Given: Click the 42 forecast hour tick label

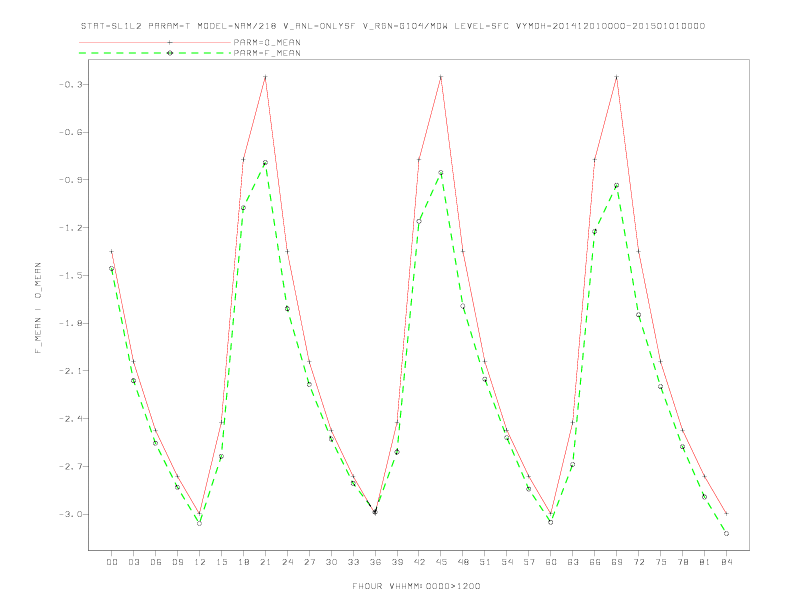Looking at the screenshot, I should (x=419, y=562).
